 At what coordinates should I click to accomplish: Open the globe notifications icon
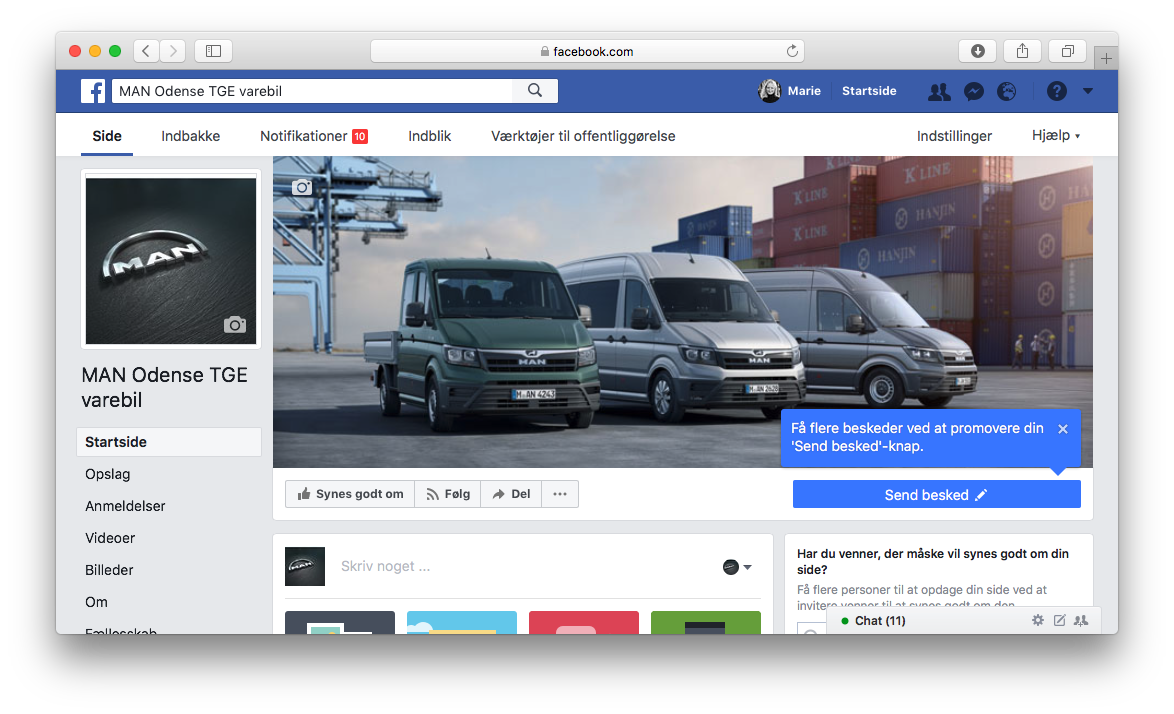[x=1007, y=91]
